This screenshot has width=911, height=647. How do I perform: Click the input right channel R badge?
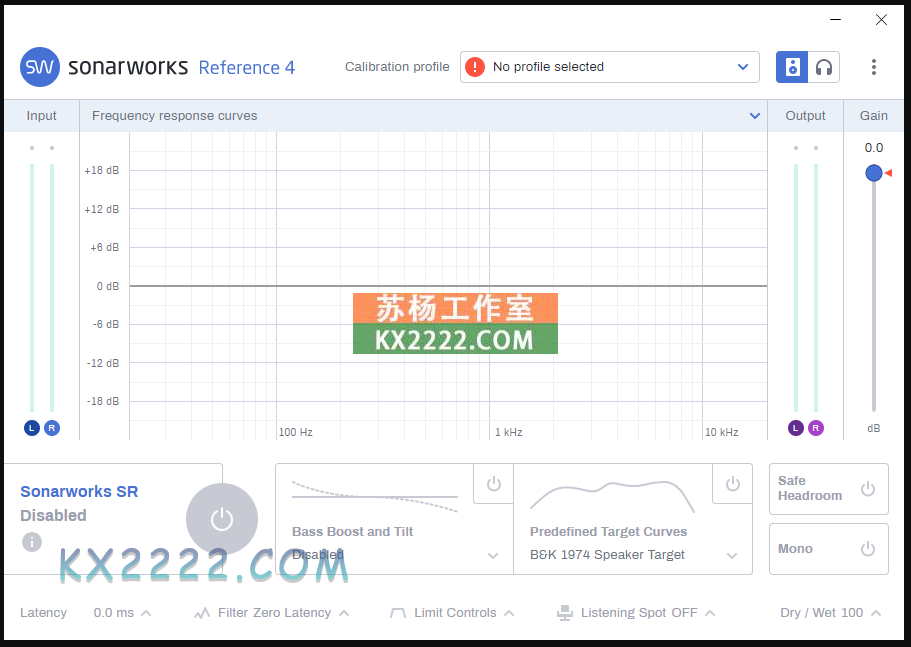point(52,428)
